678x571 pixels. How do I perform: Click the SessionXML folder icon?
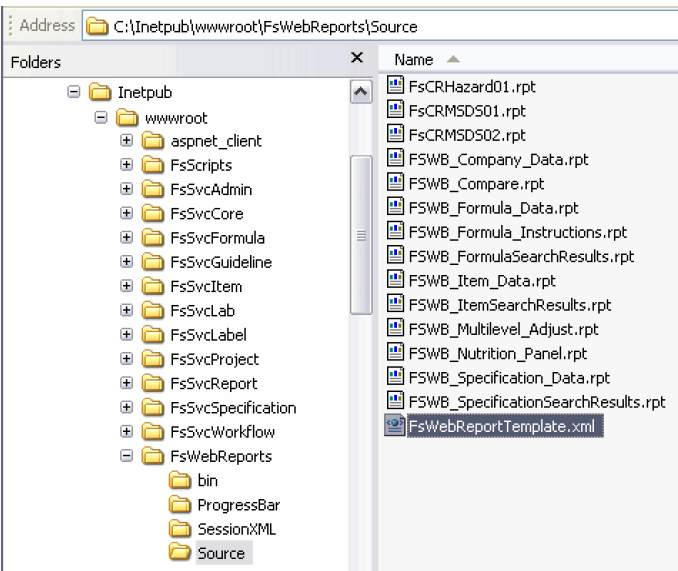point(179,528)
